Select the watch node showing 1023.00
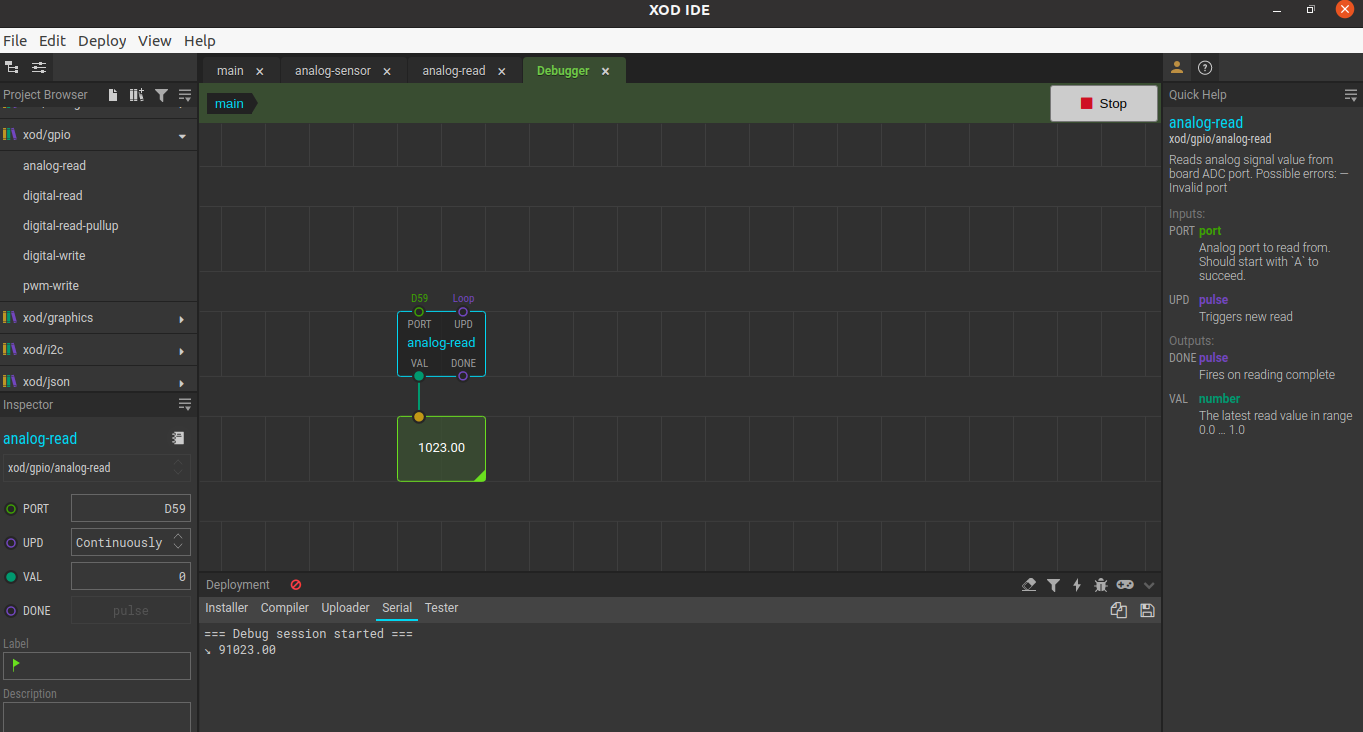The image size is (1363, 732). 441,448
